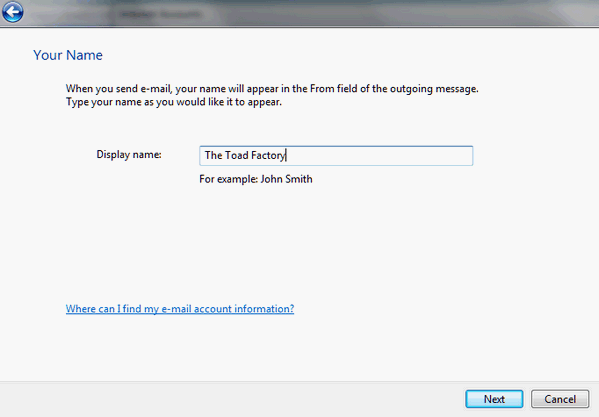Click the word 'e-mail' within the help link

point(177,309)
